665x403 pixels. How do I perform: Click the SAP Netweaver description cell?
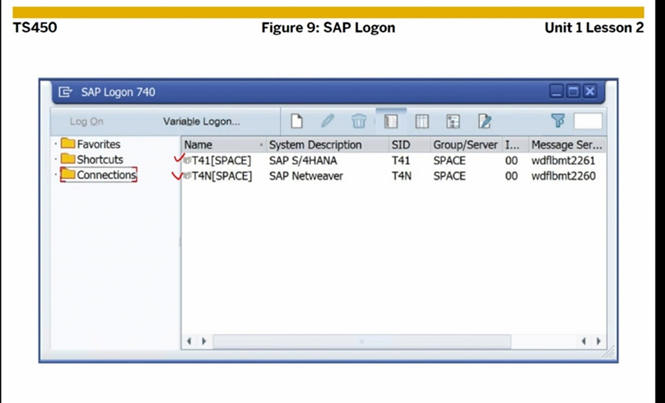[x=306, y=176]
